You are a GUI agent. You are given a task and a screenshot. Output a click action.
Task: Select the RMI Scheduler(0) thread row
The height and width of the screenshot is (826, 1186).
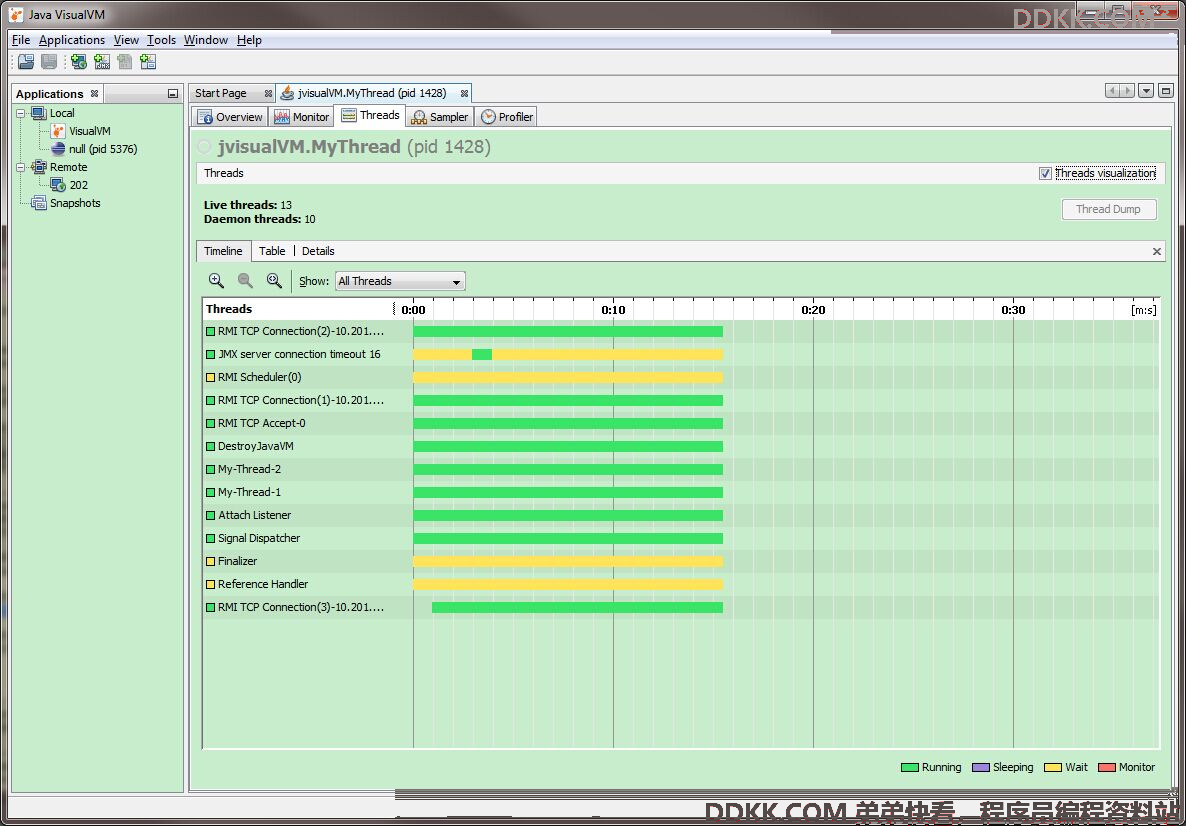681,377
